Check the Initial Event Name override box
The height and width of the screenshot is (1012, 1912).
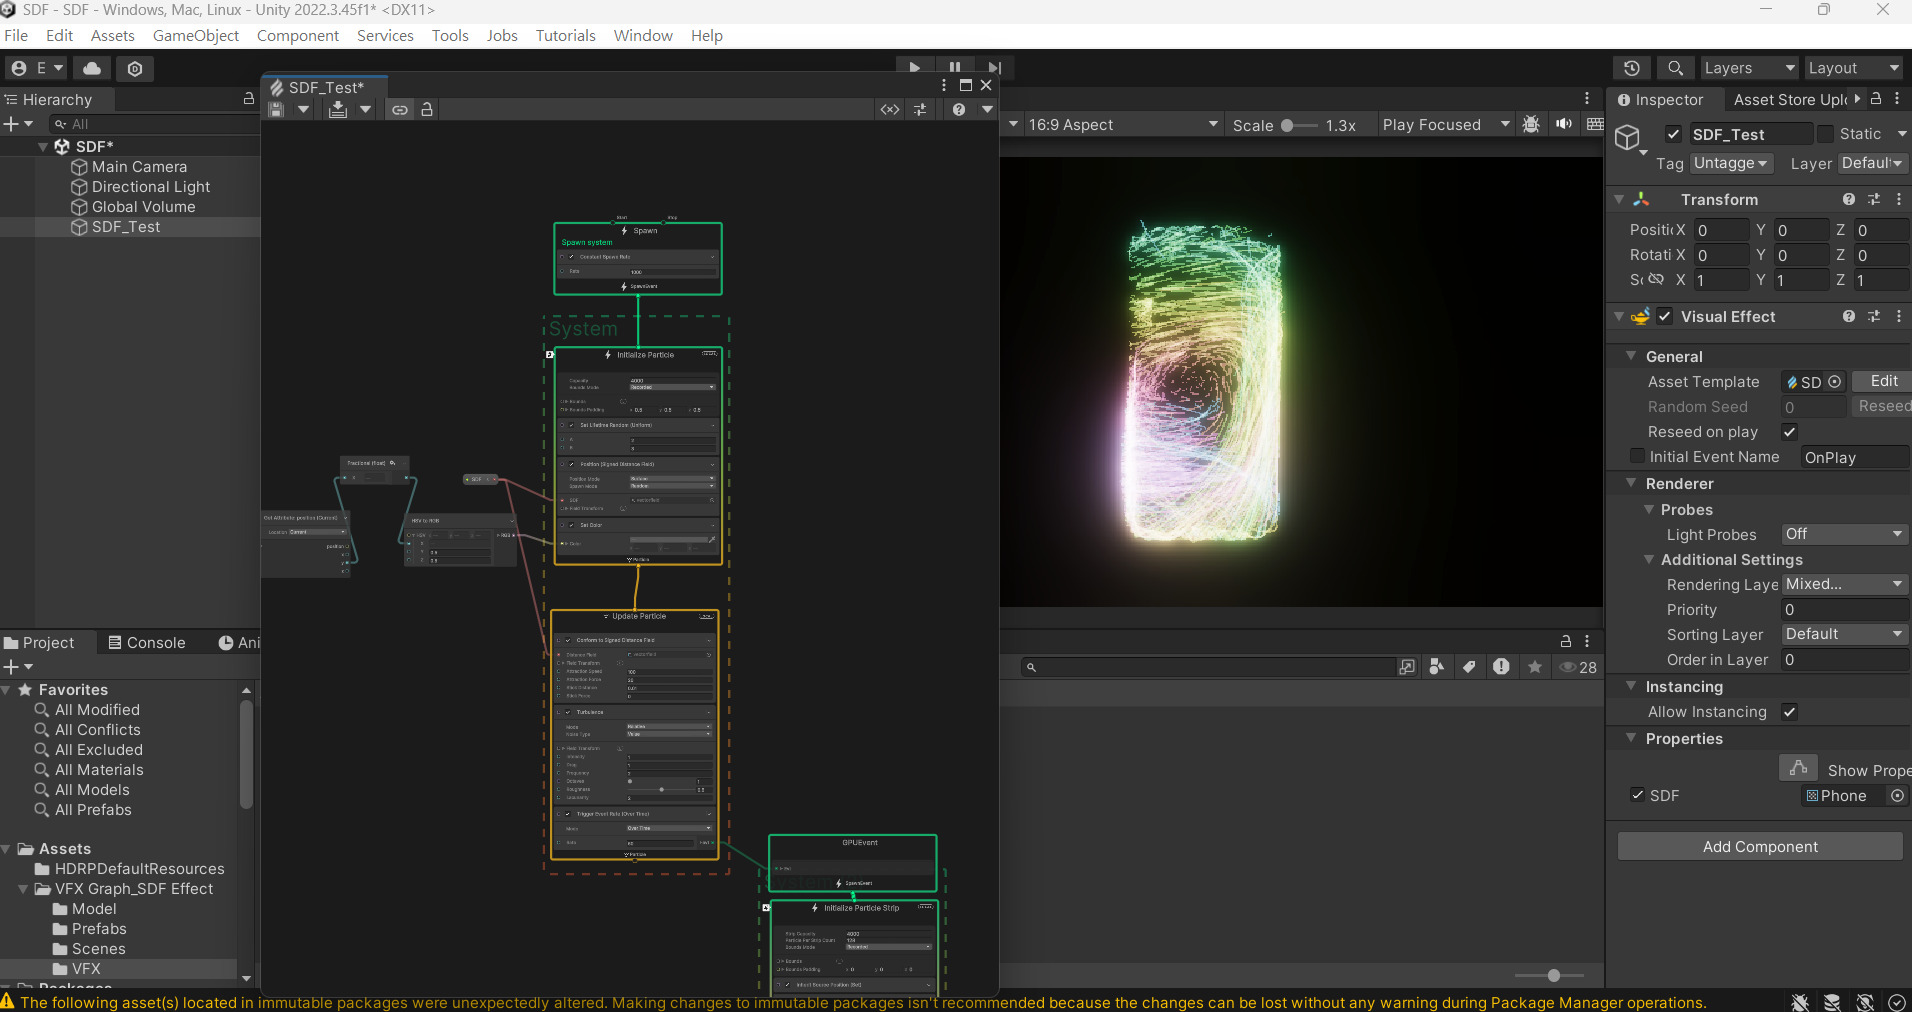point(1637,456)
